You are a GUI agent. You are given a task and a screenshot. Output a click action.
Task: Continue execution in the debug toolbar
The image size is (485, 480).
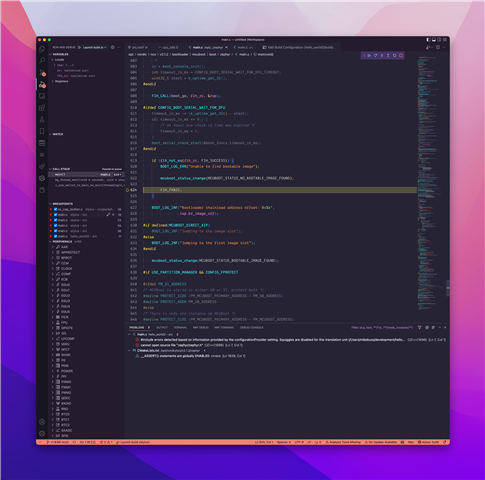coord(369,56)
